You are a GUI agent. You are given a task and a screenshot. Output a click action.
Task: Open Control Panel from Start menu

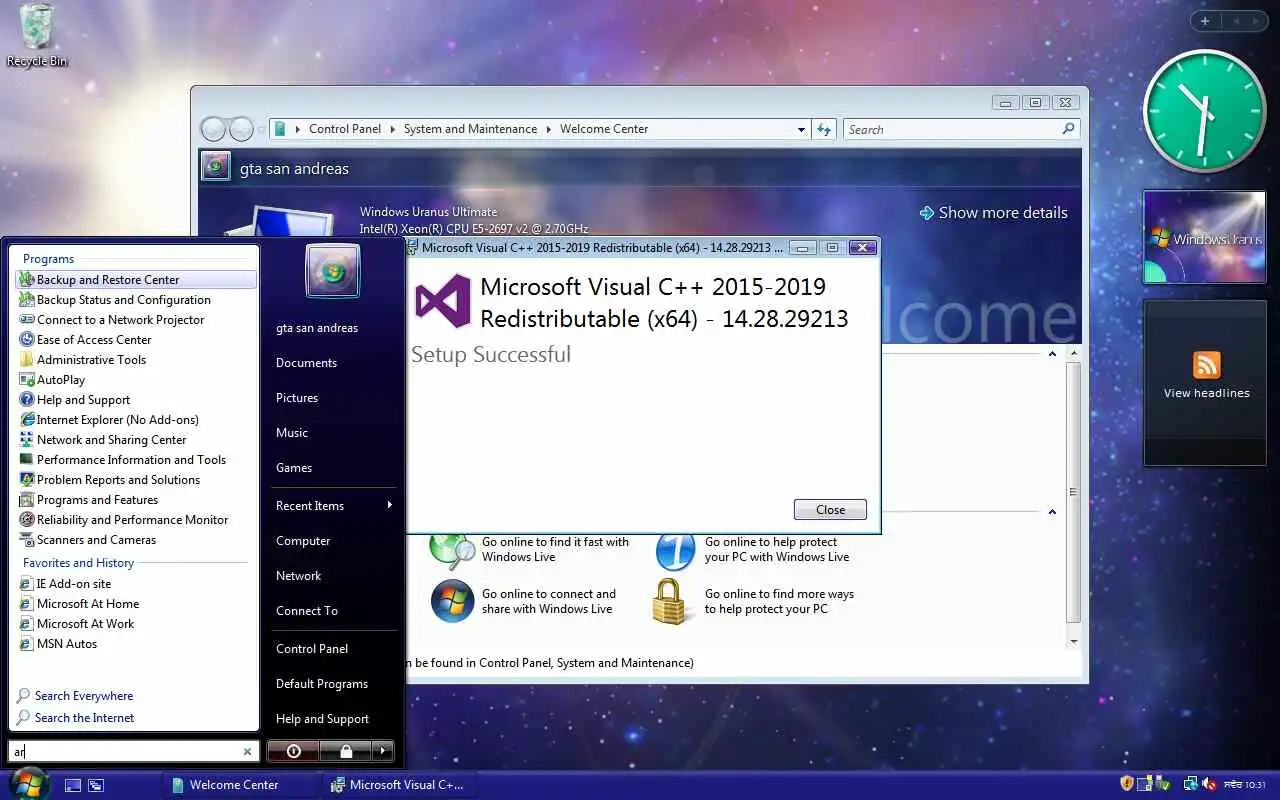[x=312, y=649]
